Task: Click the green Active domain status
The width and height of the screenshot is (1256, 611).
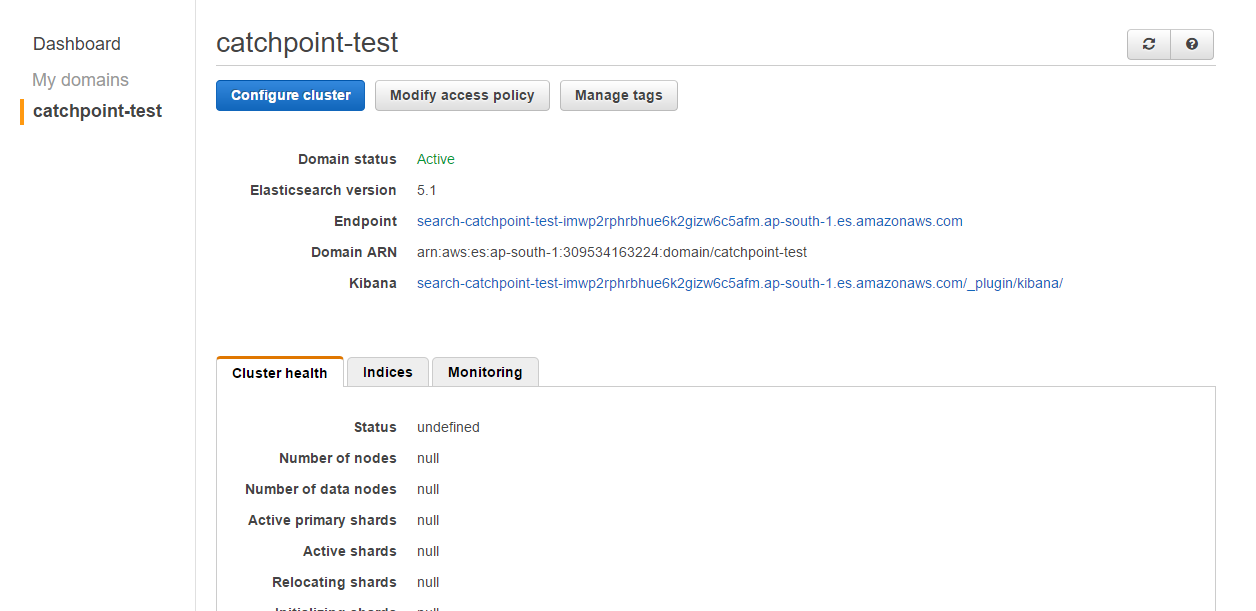Action: coord(436,159)
